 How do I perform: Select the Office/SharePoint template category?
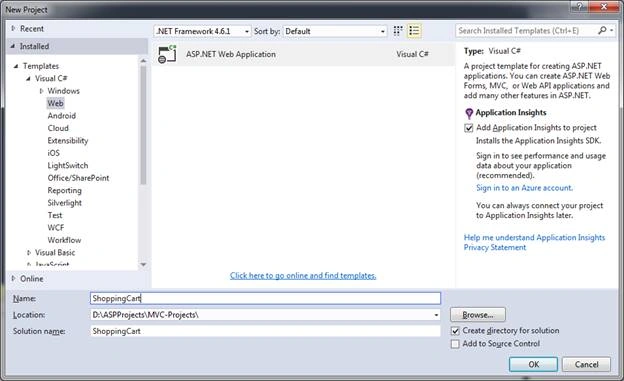point(78,178)
